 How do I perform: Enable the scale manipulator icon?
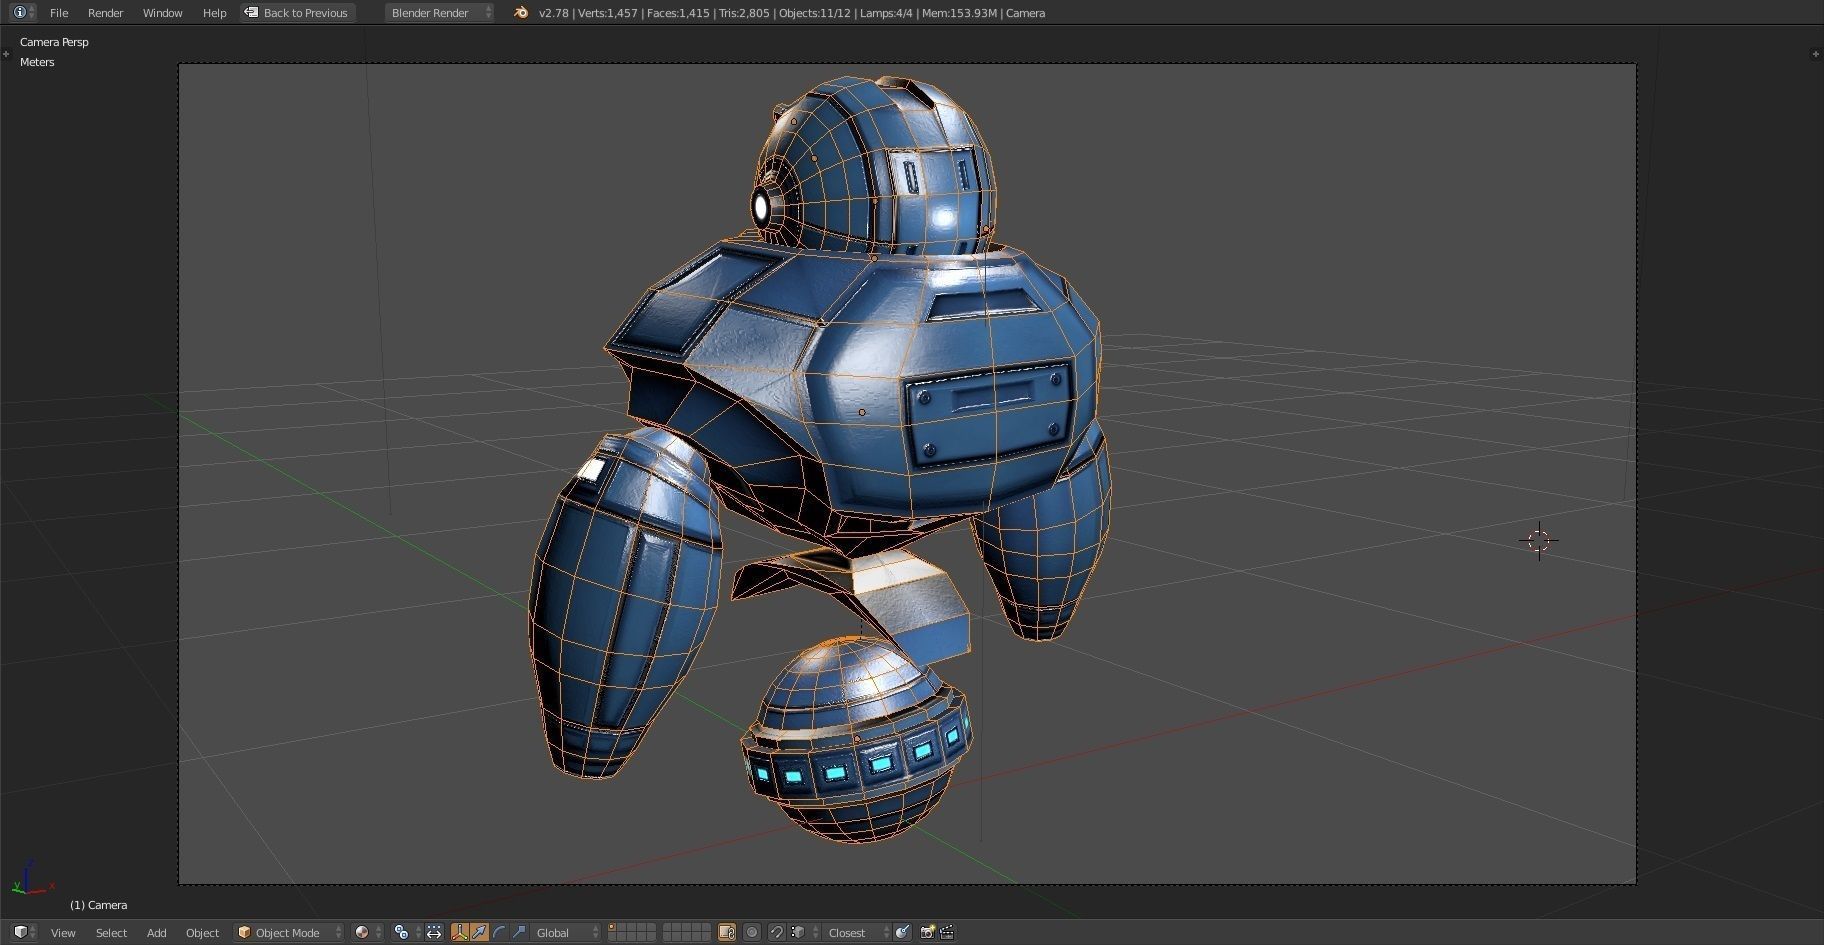click(x=518, y=932)
